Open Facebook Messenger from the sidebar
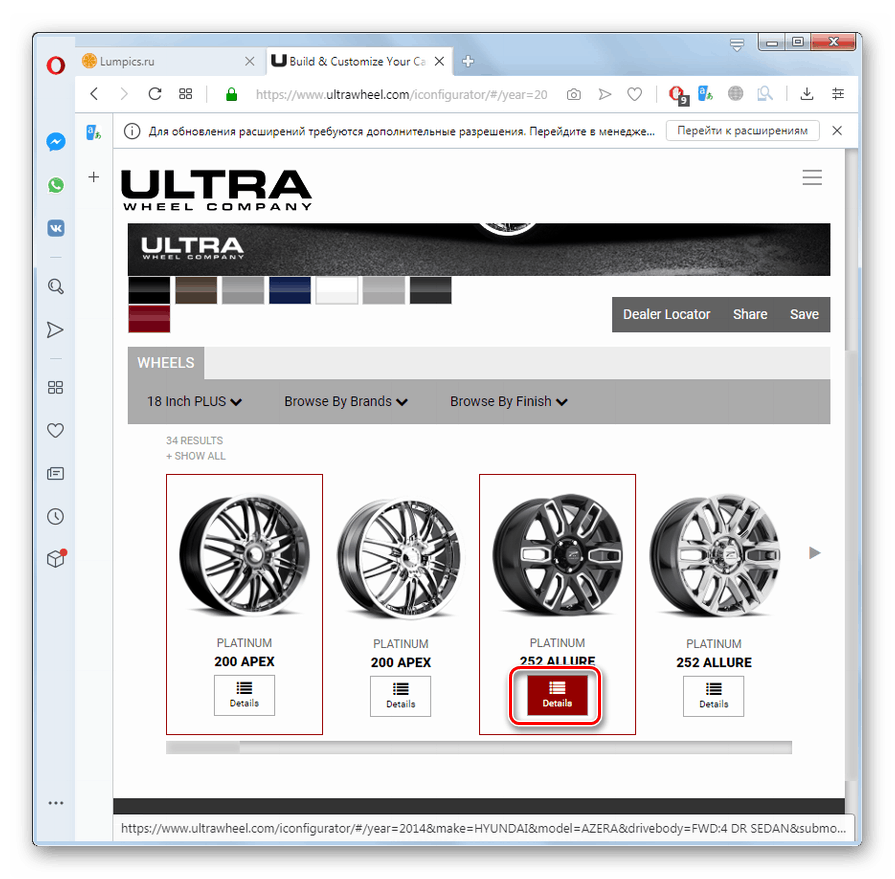 (55, 142)
